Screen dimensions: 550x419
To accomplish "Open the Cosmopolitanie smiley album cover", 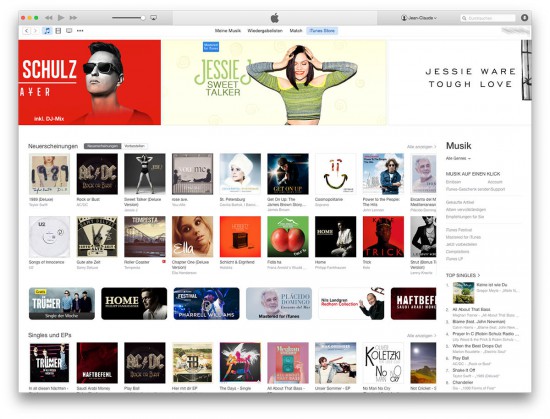I will pos(336,174).
